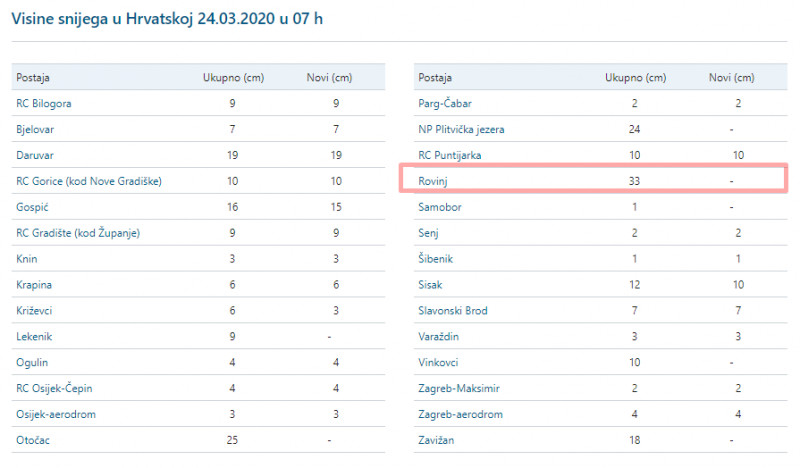Select the Knin station link
Image resolution: width=800 pixels, height=468 pixels.
28,259
